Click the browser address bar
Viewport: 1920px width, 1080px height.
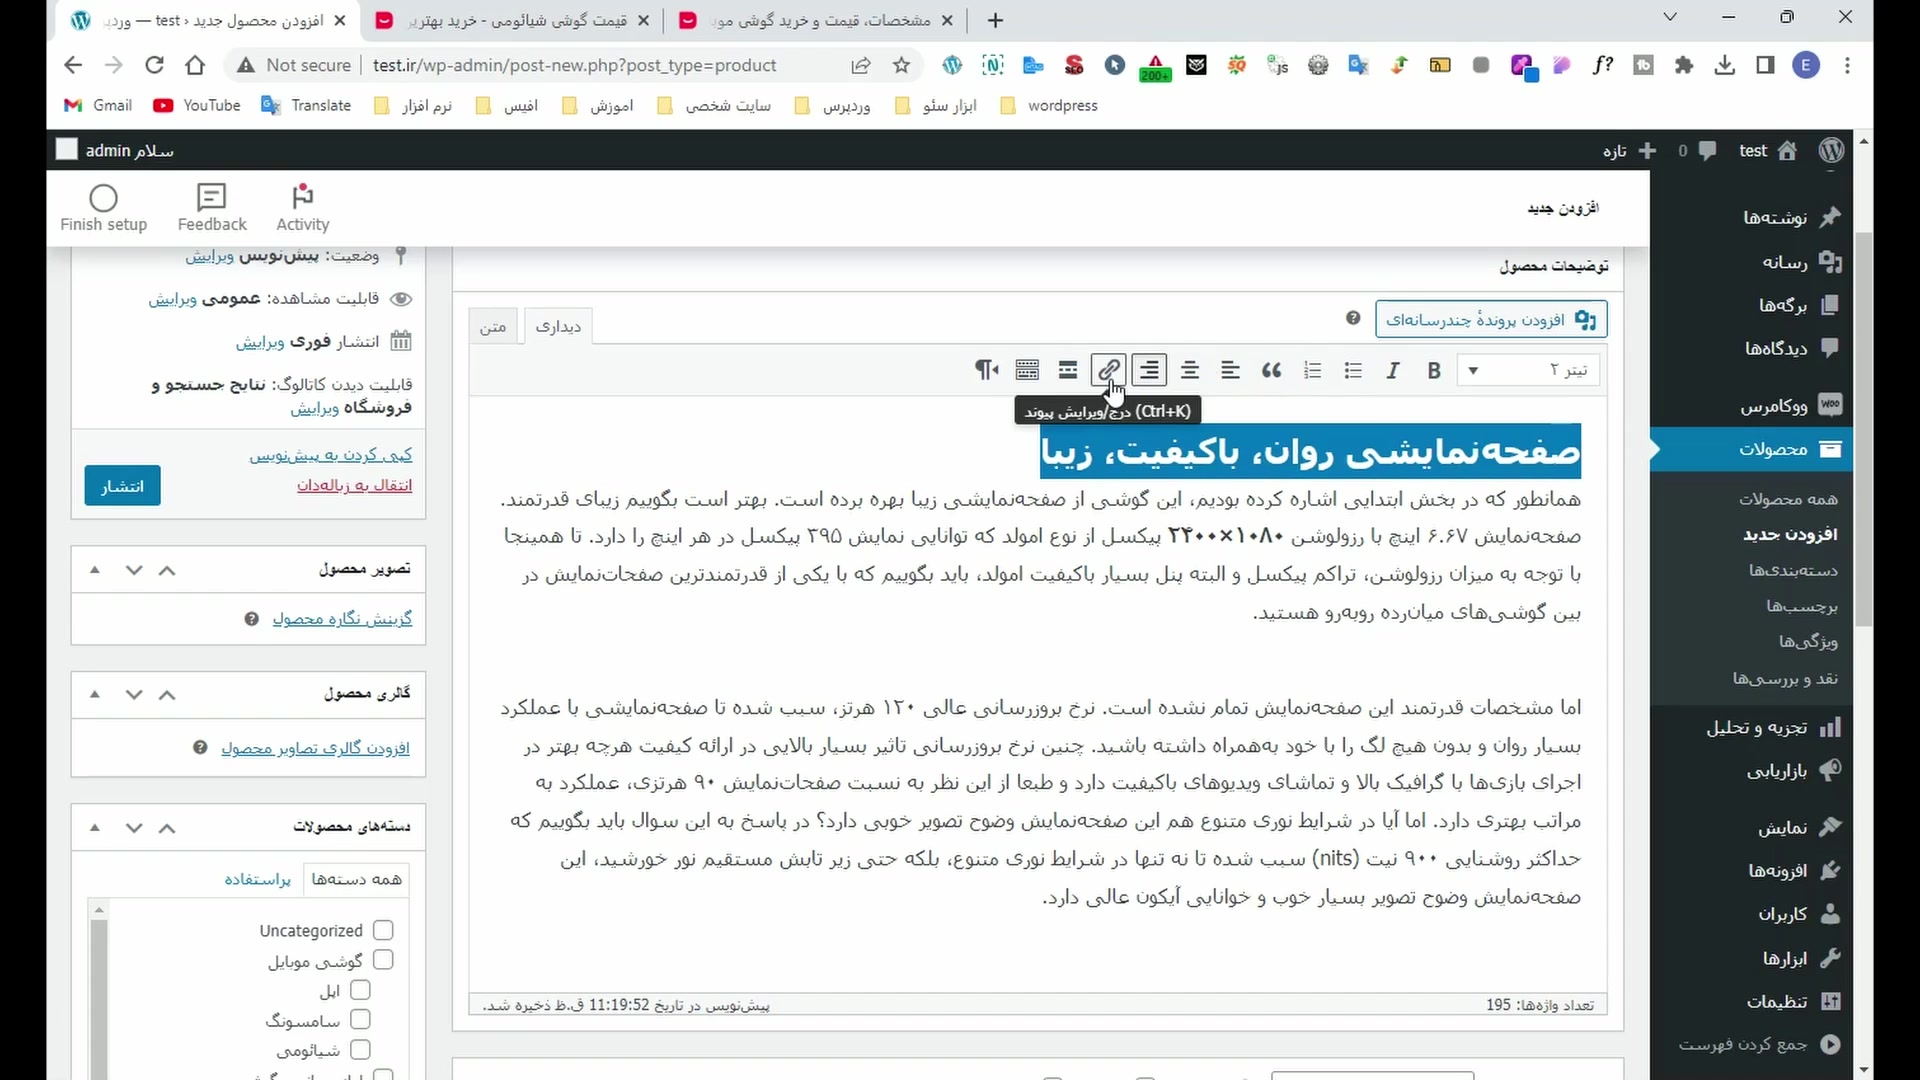pos(575,65)
